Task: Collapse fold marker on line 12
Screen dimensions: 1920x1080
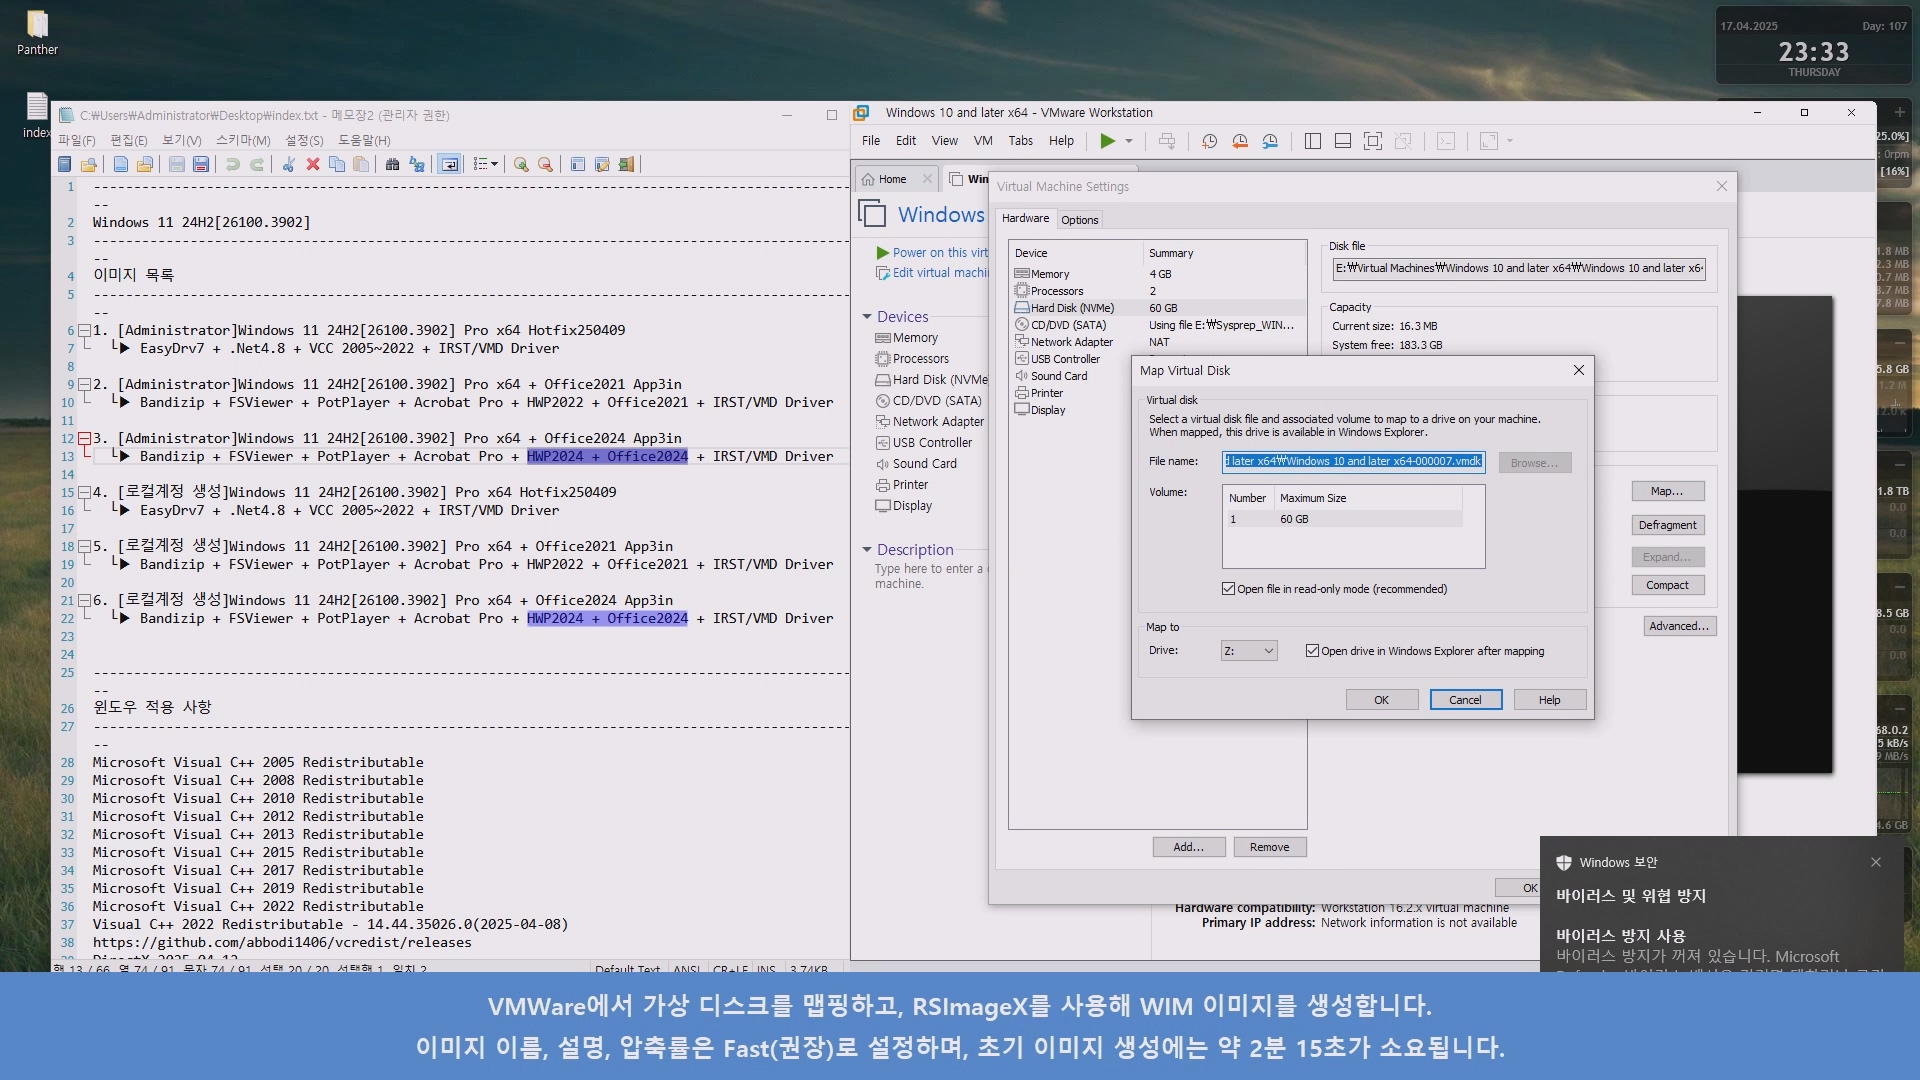Action: [85, 438]
